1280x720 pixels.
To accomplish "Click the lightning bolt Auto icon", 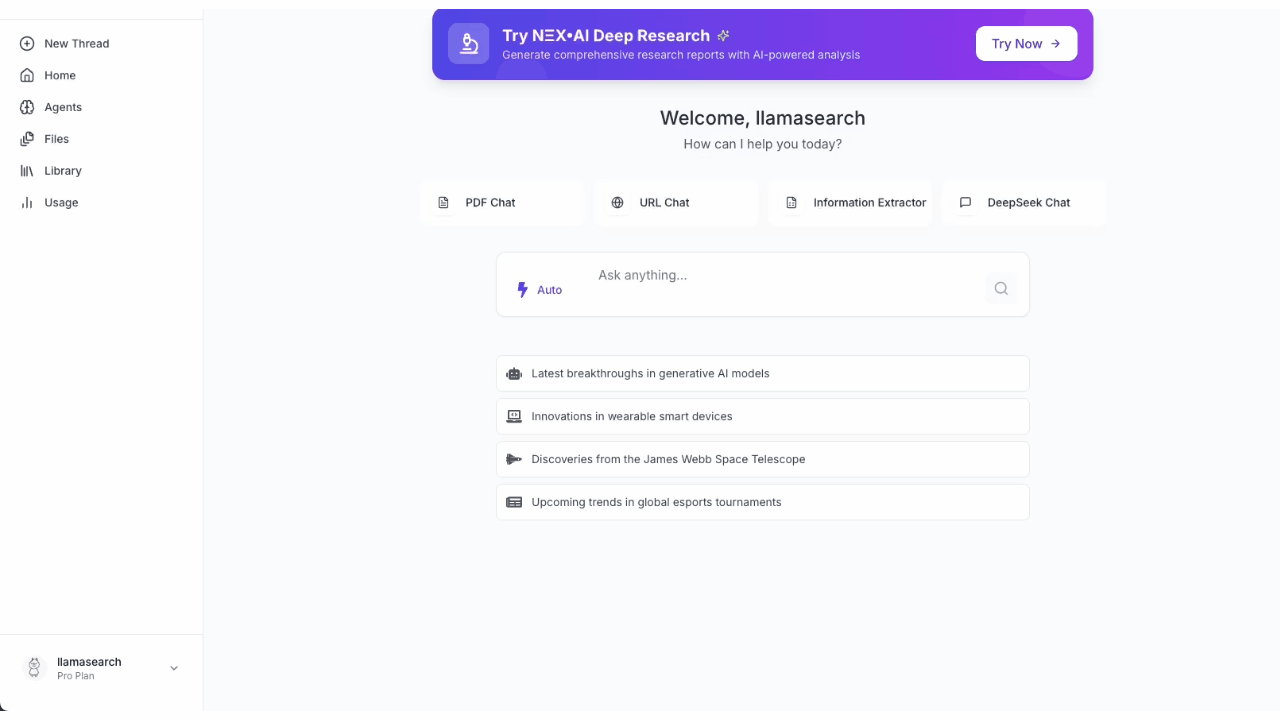I will 522,290.
